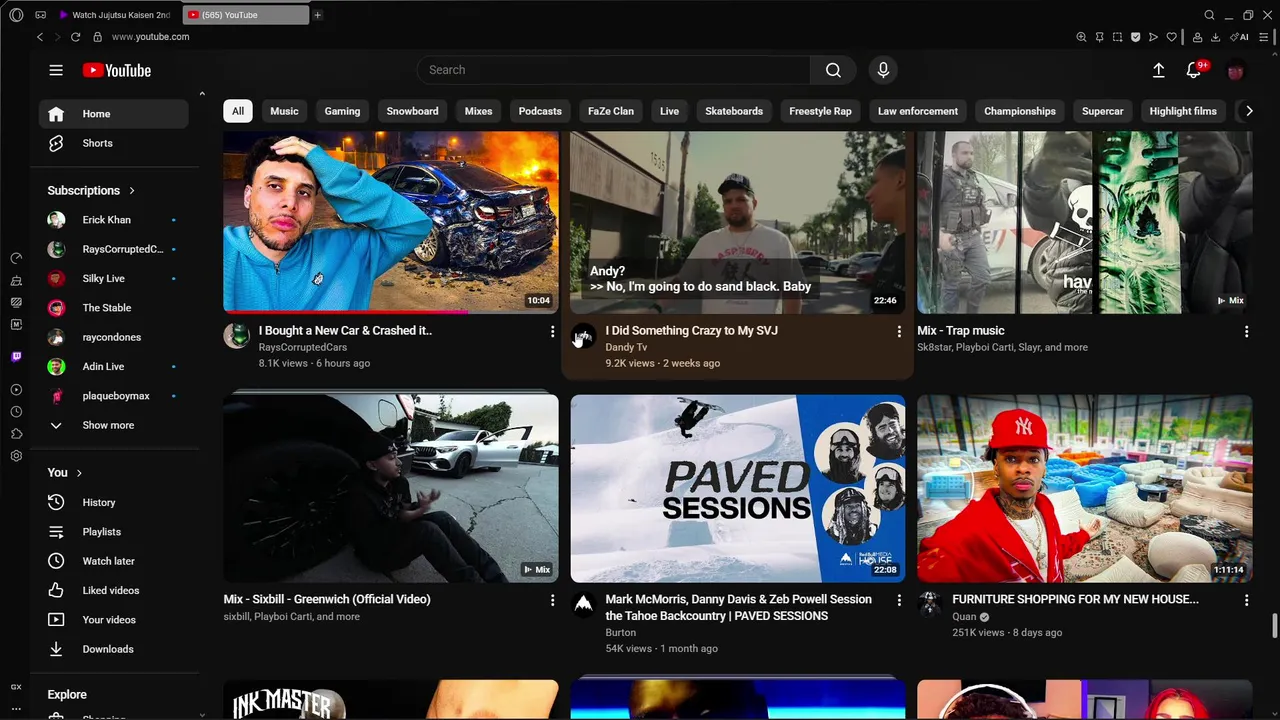Open the notifications bell
Image resolution: width=1280 pixels, height=720 pixels.
(1194, 70)
